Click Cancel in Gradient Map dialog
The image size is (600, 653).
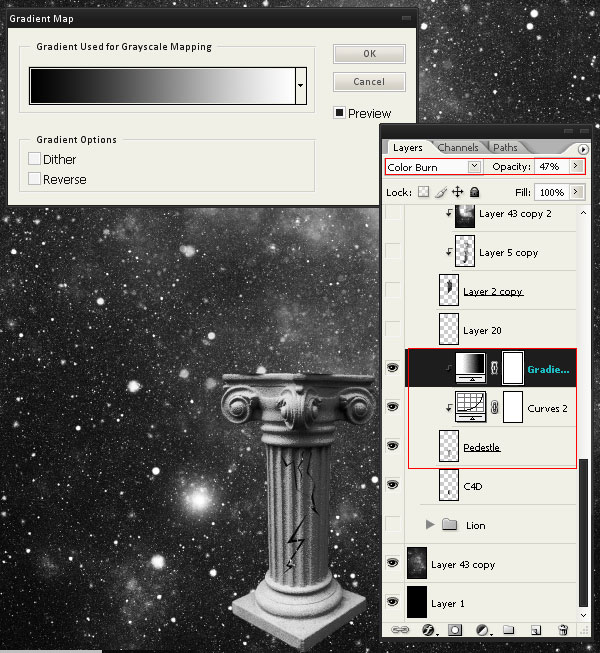tap(369, 82)
